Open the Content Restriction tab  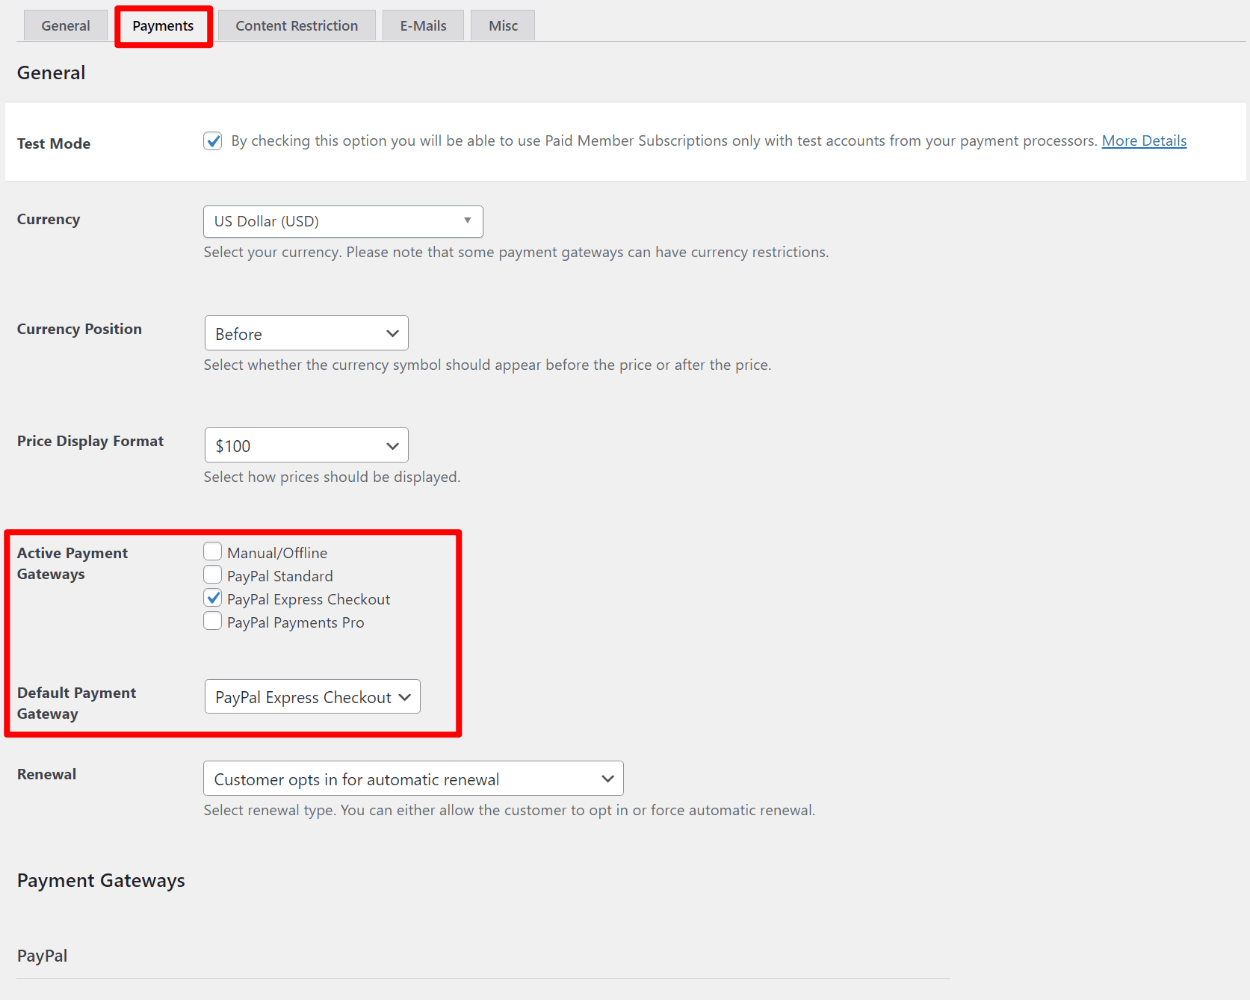pyautogui.click(x=297, y=26)
